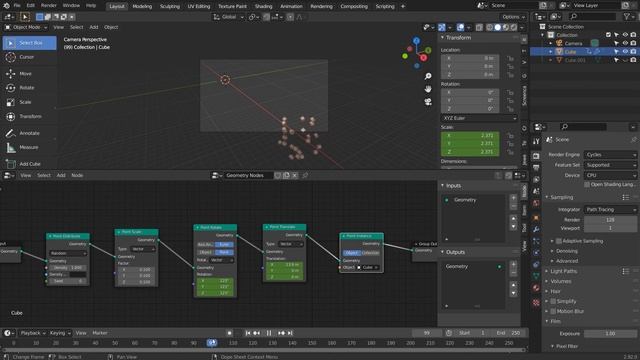This screenshot has height=360, width=640.
Task: Jump to the next keyframe
Action: 282,333
